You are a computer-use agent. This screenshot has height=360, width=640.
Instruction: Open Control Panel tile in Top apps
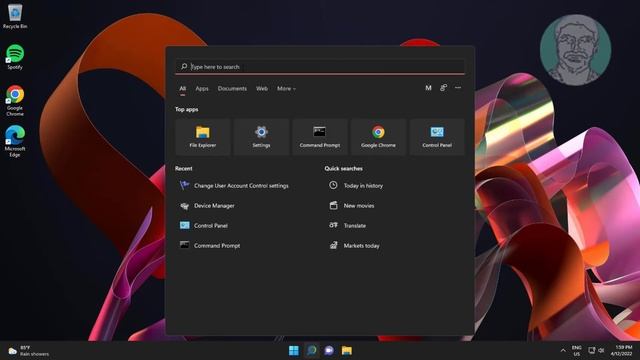pos(437,137)
